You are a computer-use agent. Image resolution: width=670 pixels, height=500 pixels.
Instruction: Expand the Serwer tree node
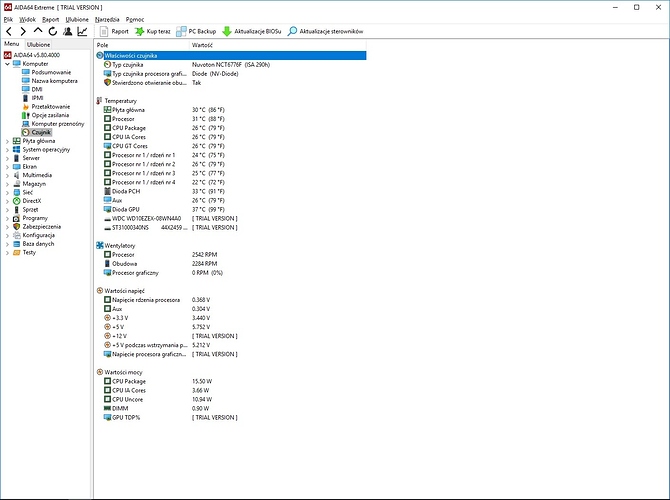[x=7, y=158]
